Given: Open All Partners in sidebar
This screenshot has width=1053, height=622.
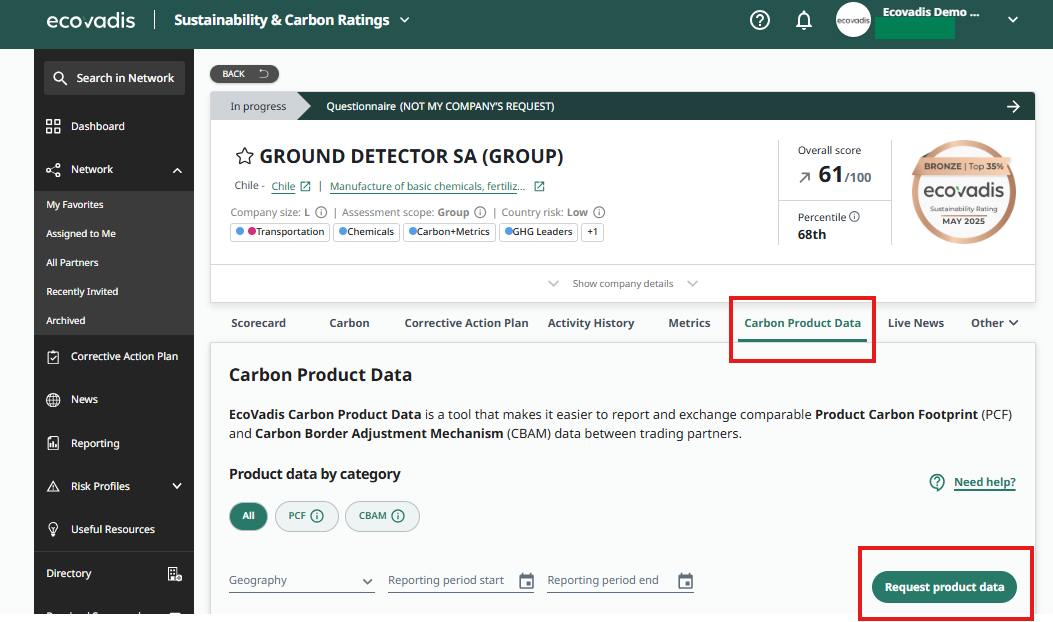Looking at the screenshot, I should point(72,263).
